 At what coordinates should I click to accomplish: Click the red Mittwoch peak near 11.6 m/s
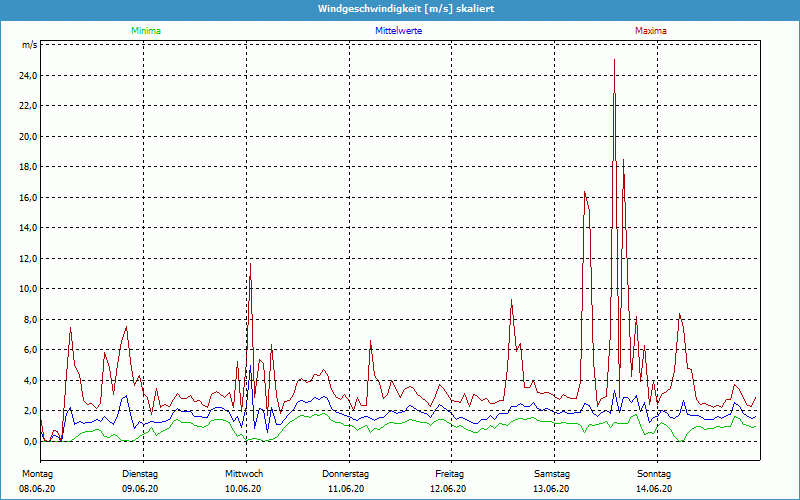251,264
